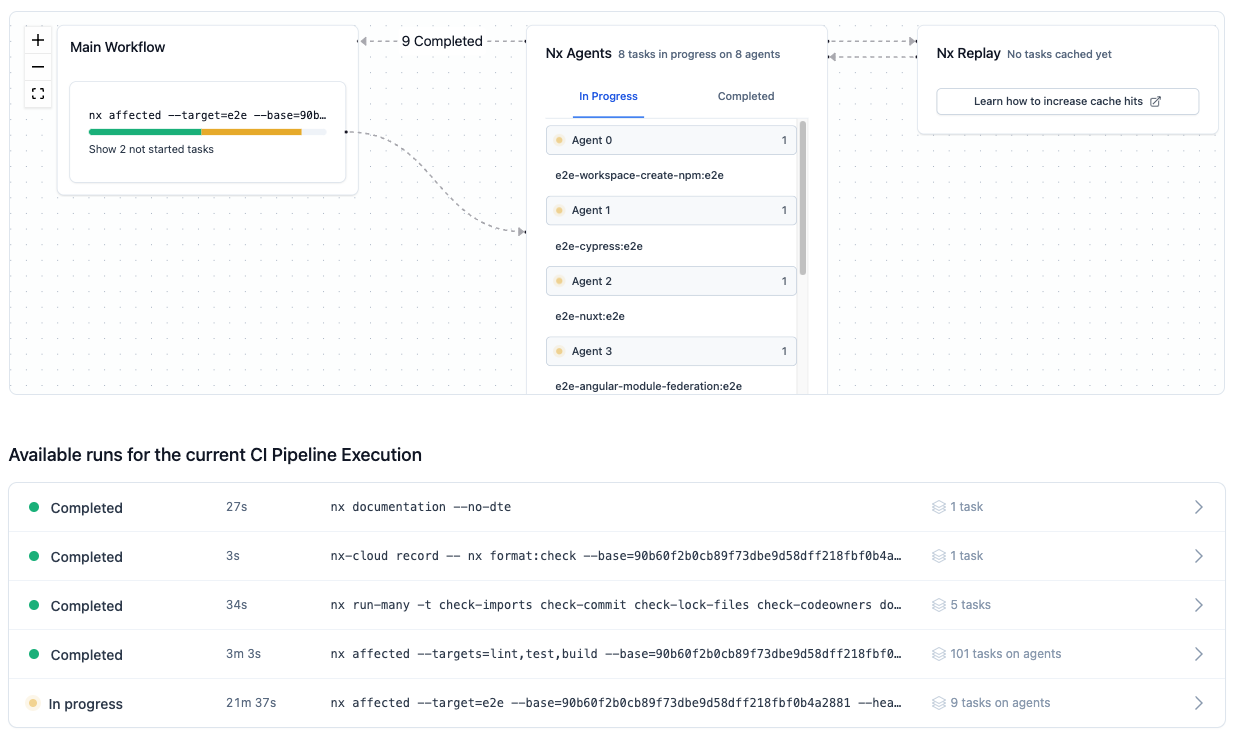Click layers icon beside 101 tasks on agents
Viewport: 1234px width, 735px height.
[x=938, y=654]
